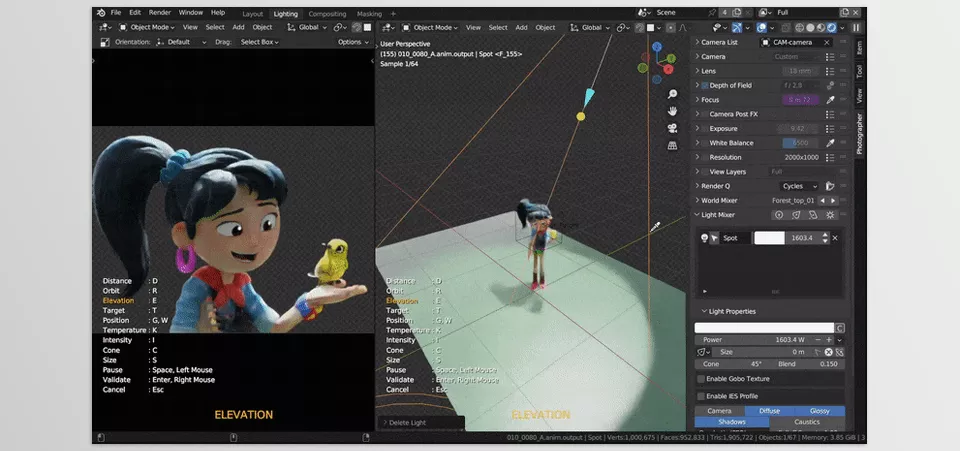Toggle the Diffuse visibility button
Image resolution: width=960 pixels, height=451 pixels.
(x=770, y=411)
